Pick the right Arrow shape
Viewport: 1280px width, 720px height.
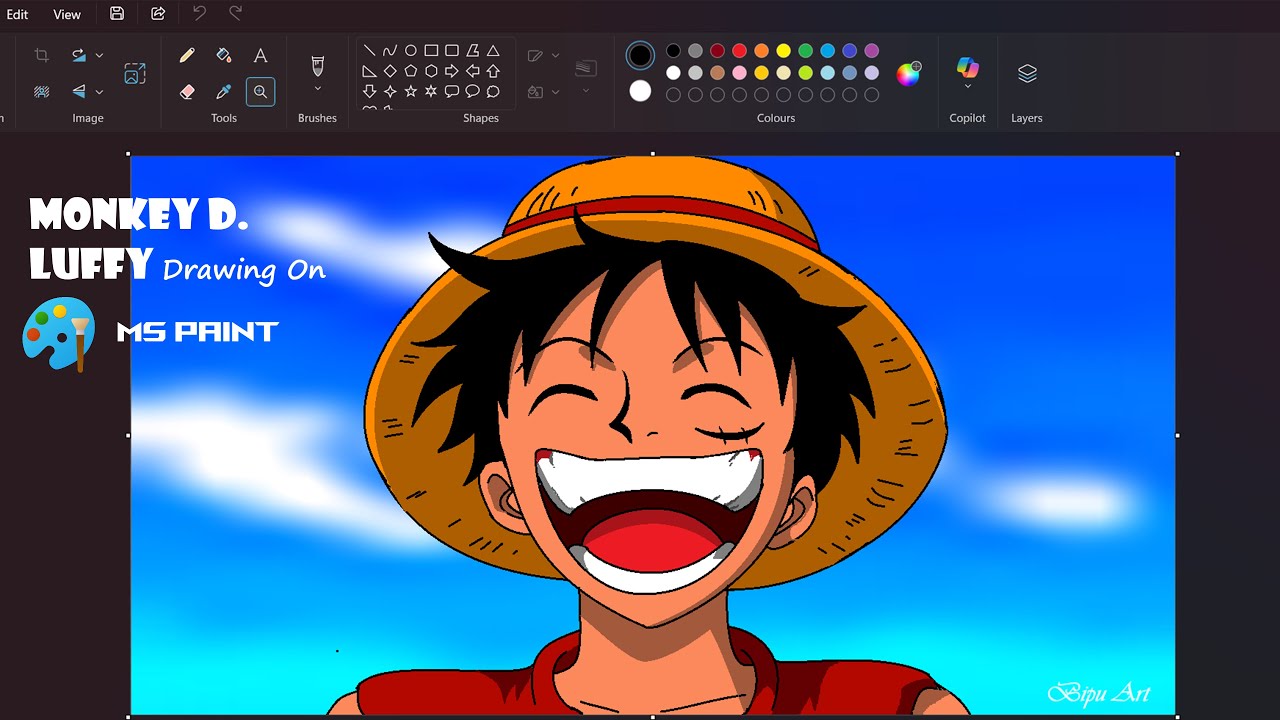[451, 71]
